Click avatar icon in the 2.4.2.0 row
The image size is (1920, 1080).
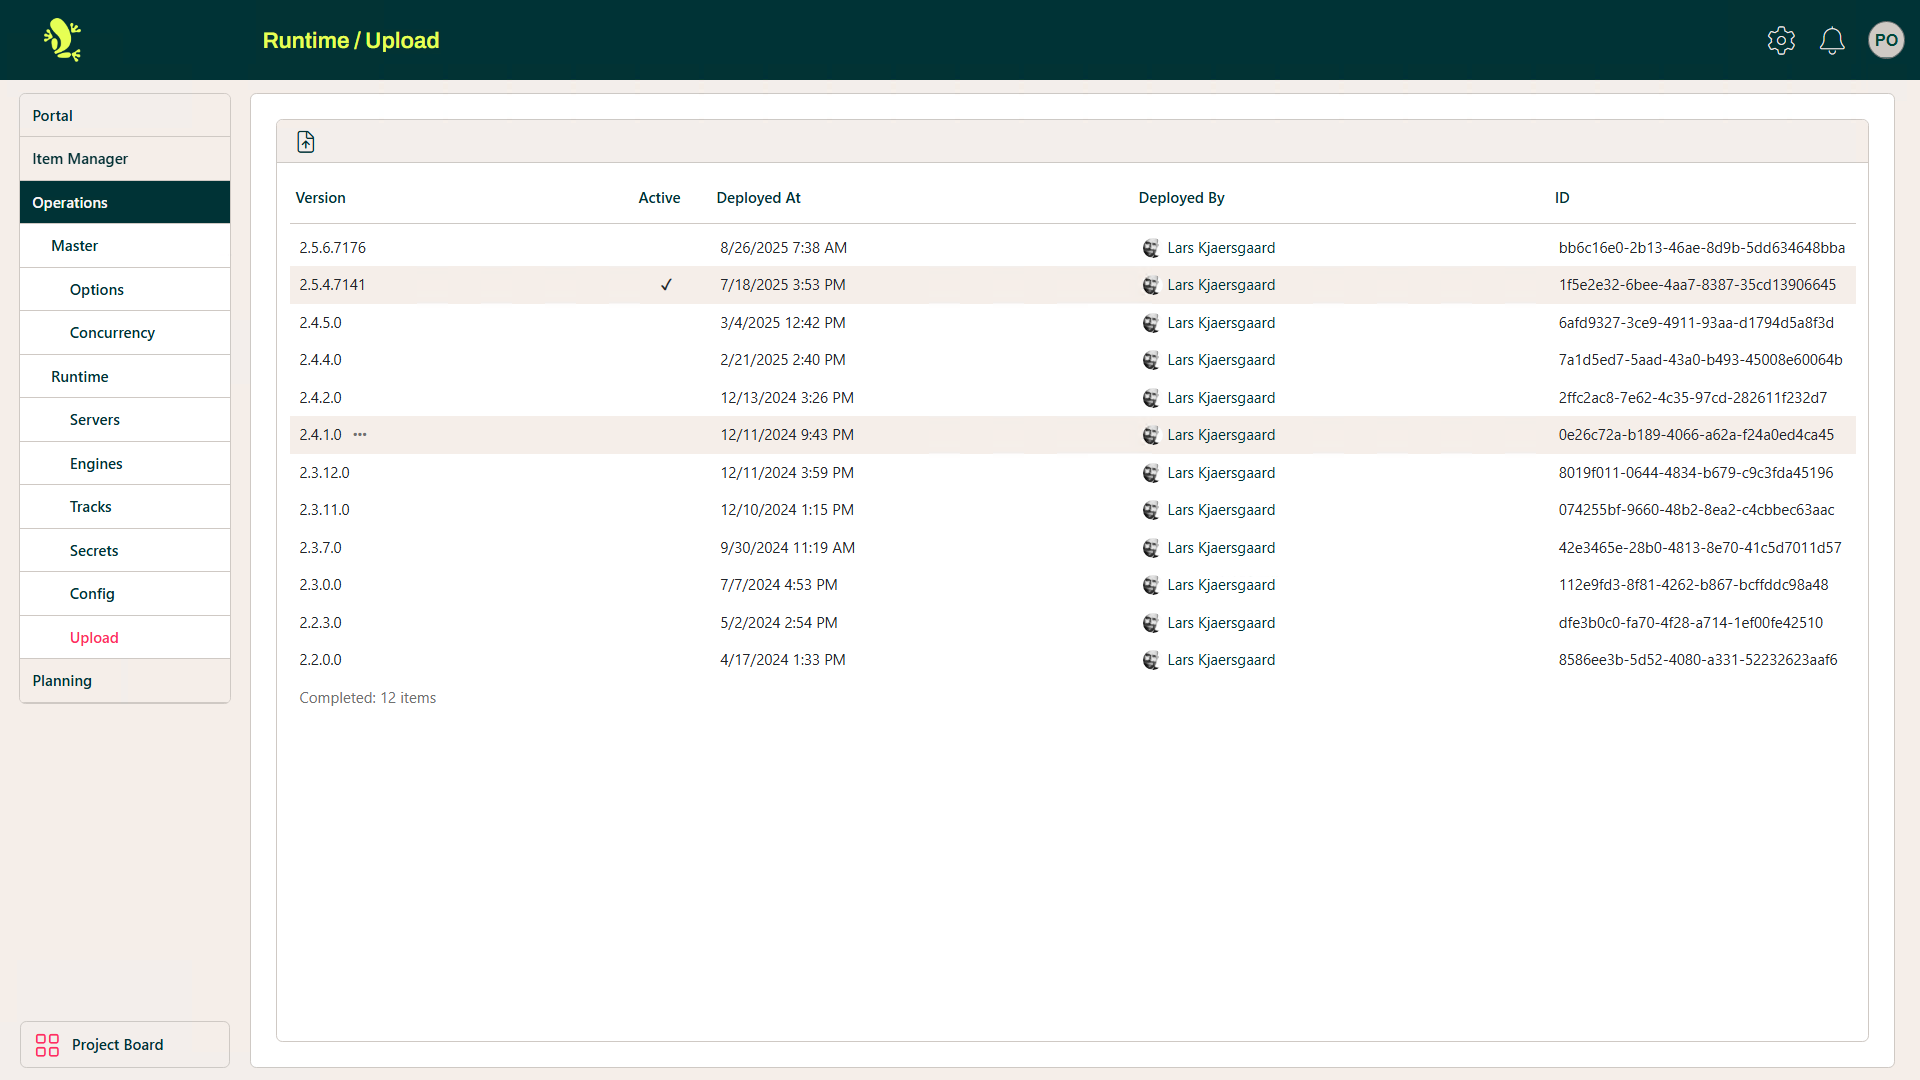[x=1151, y=398]
